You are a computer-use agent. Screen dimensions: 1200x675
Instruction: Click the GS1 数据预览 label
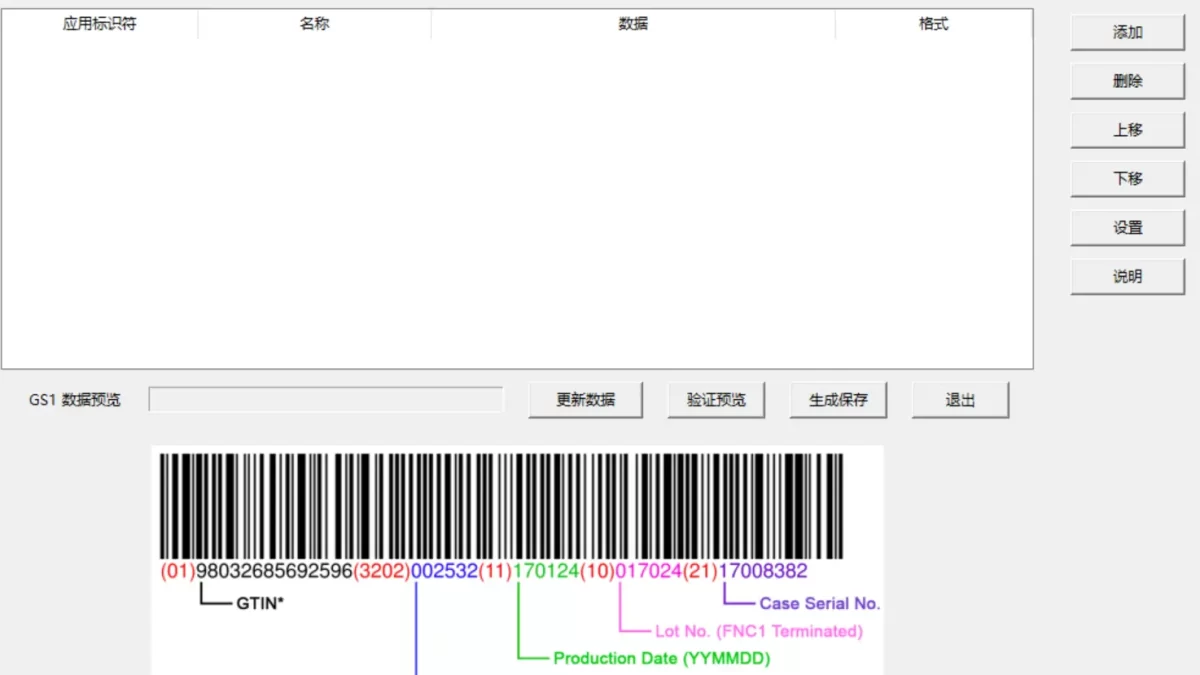pos(75,400)
